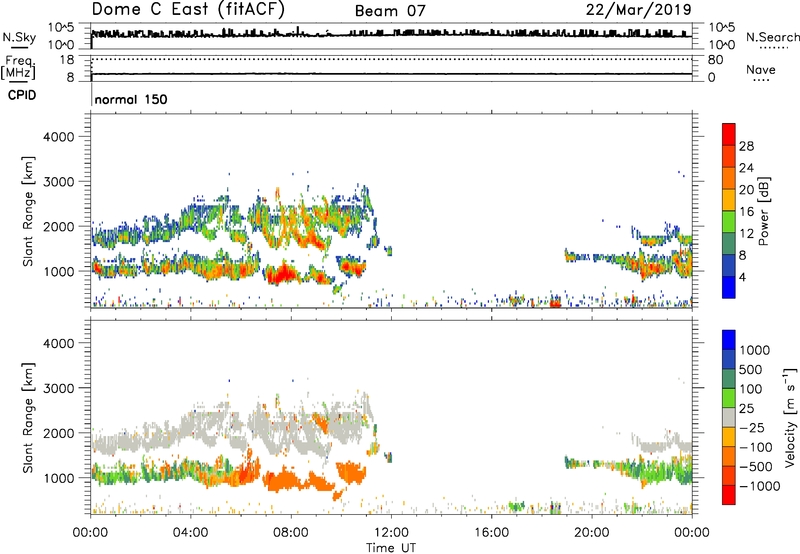Click the 1000 tick label in the power panel
This screenshot has width=800, height=554.
click(x=58, y=271)
